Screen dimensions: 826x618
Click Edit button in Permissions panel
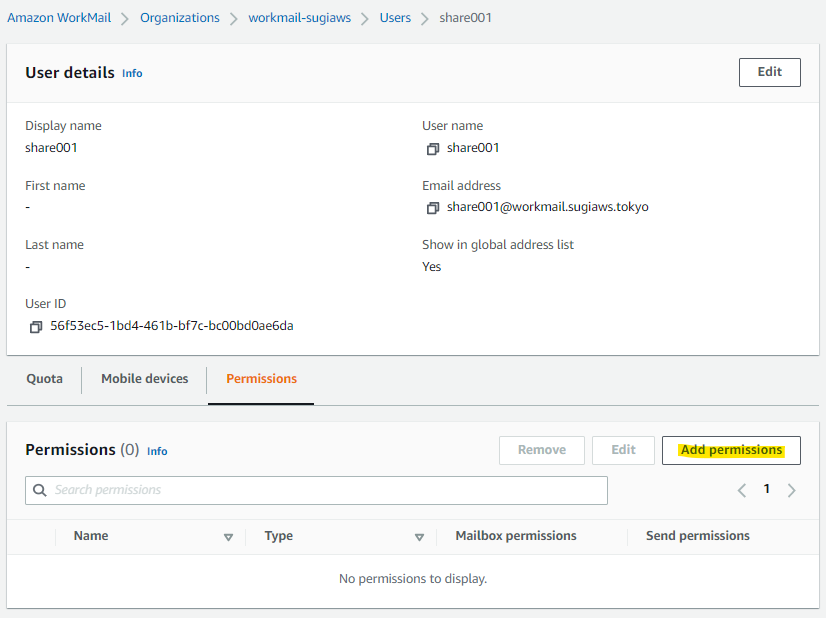[x=623, y=450]
